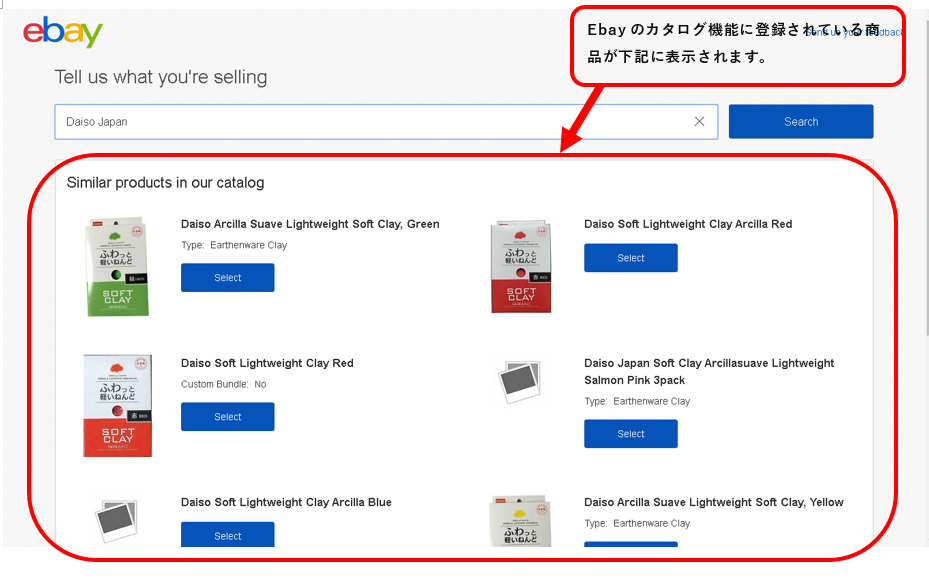Open the Soft Lightweight Clay Red thumbnail
The width and height of the screenshot is (929, 585).
coord(117,405)
